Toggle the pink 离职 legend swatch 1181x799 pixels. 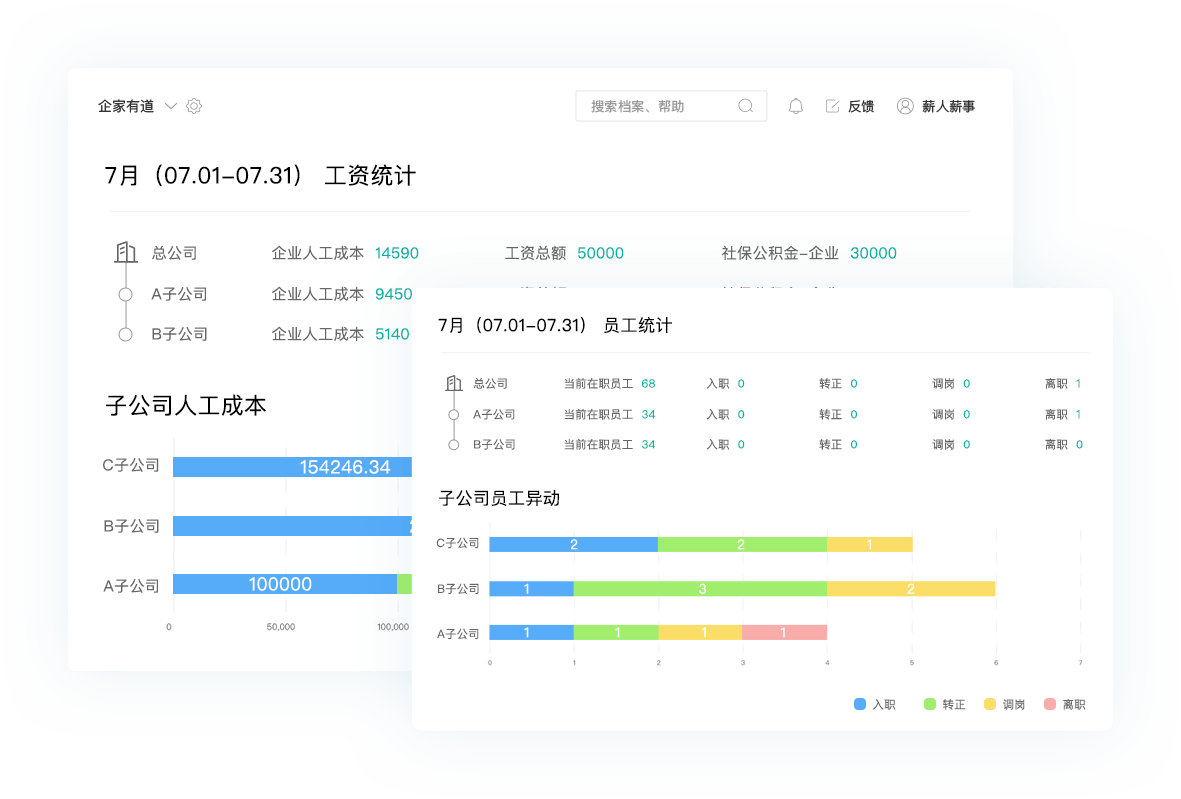1050,704
